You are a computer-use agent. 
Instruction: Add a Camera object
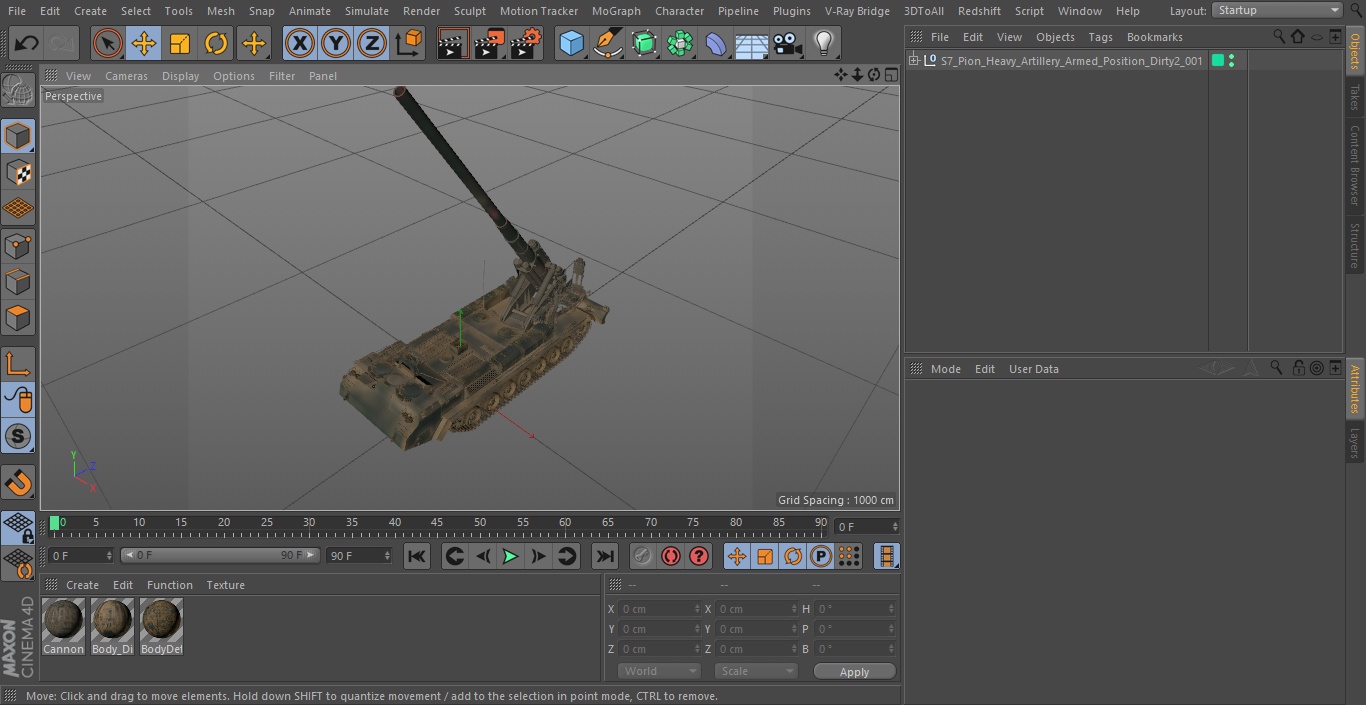click(788, 43)
